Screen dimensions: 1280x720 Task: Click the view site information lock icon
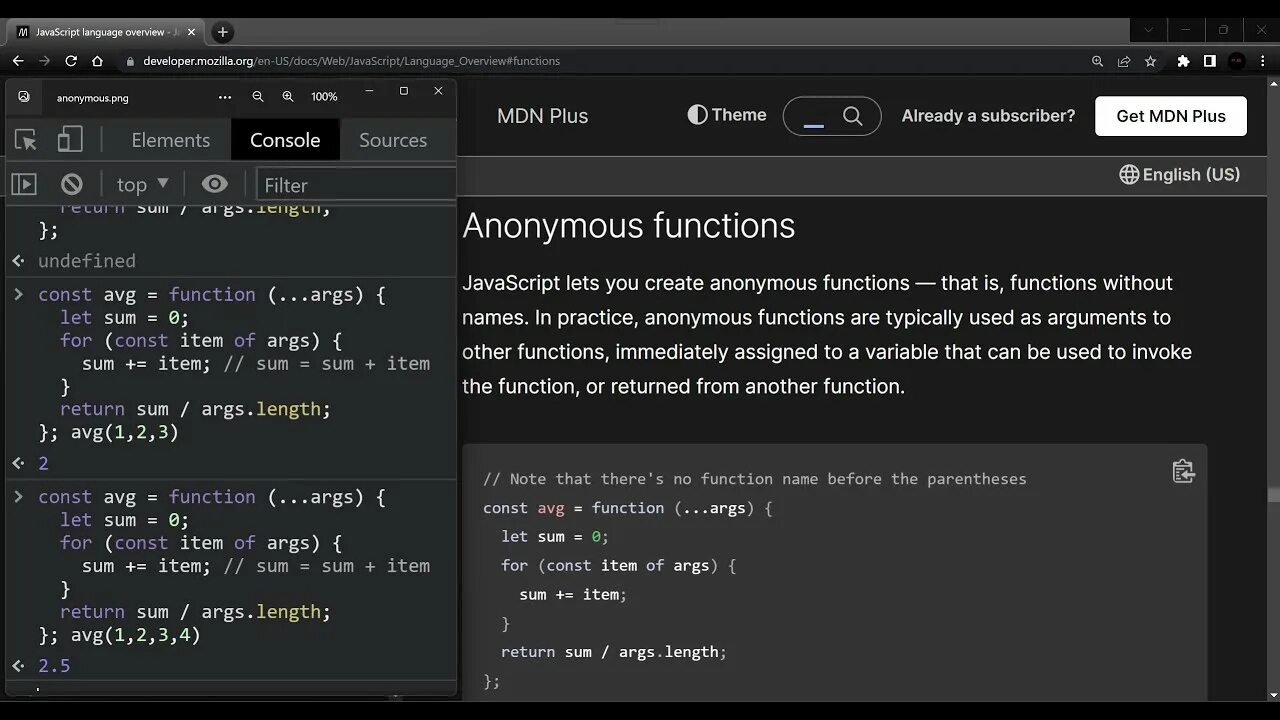(x=130, y=61)
